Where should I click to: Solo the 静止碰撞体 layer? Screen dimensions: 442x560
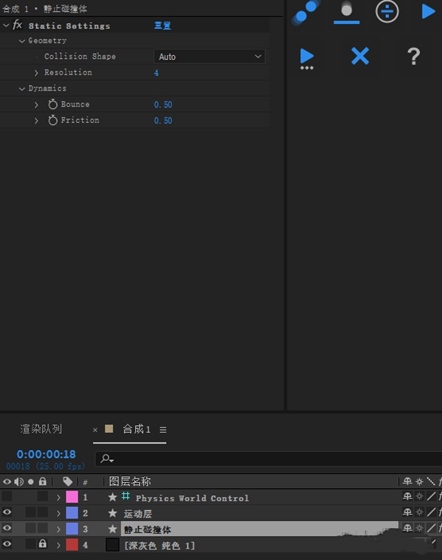coord(31,528)
